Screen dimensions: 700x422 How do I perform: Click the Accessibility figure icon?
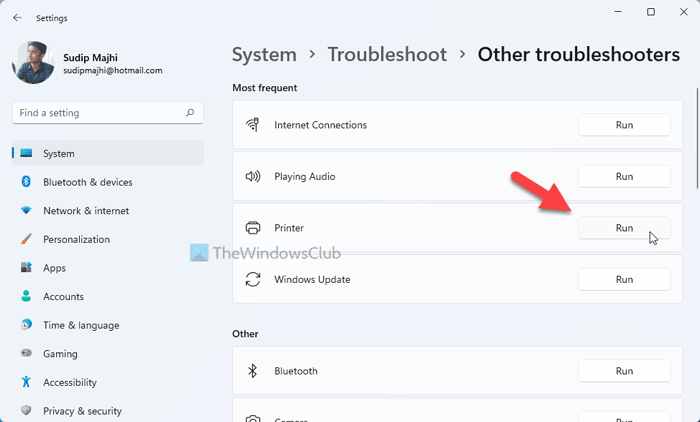coord(26,381)
